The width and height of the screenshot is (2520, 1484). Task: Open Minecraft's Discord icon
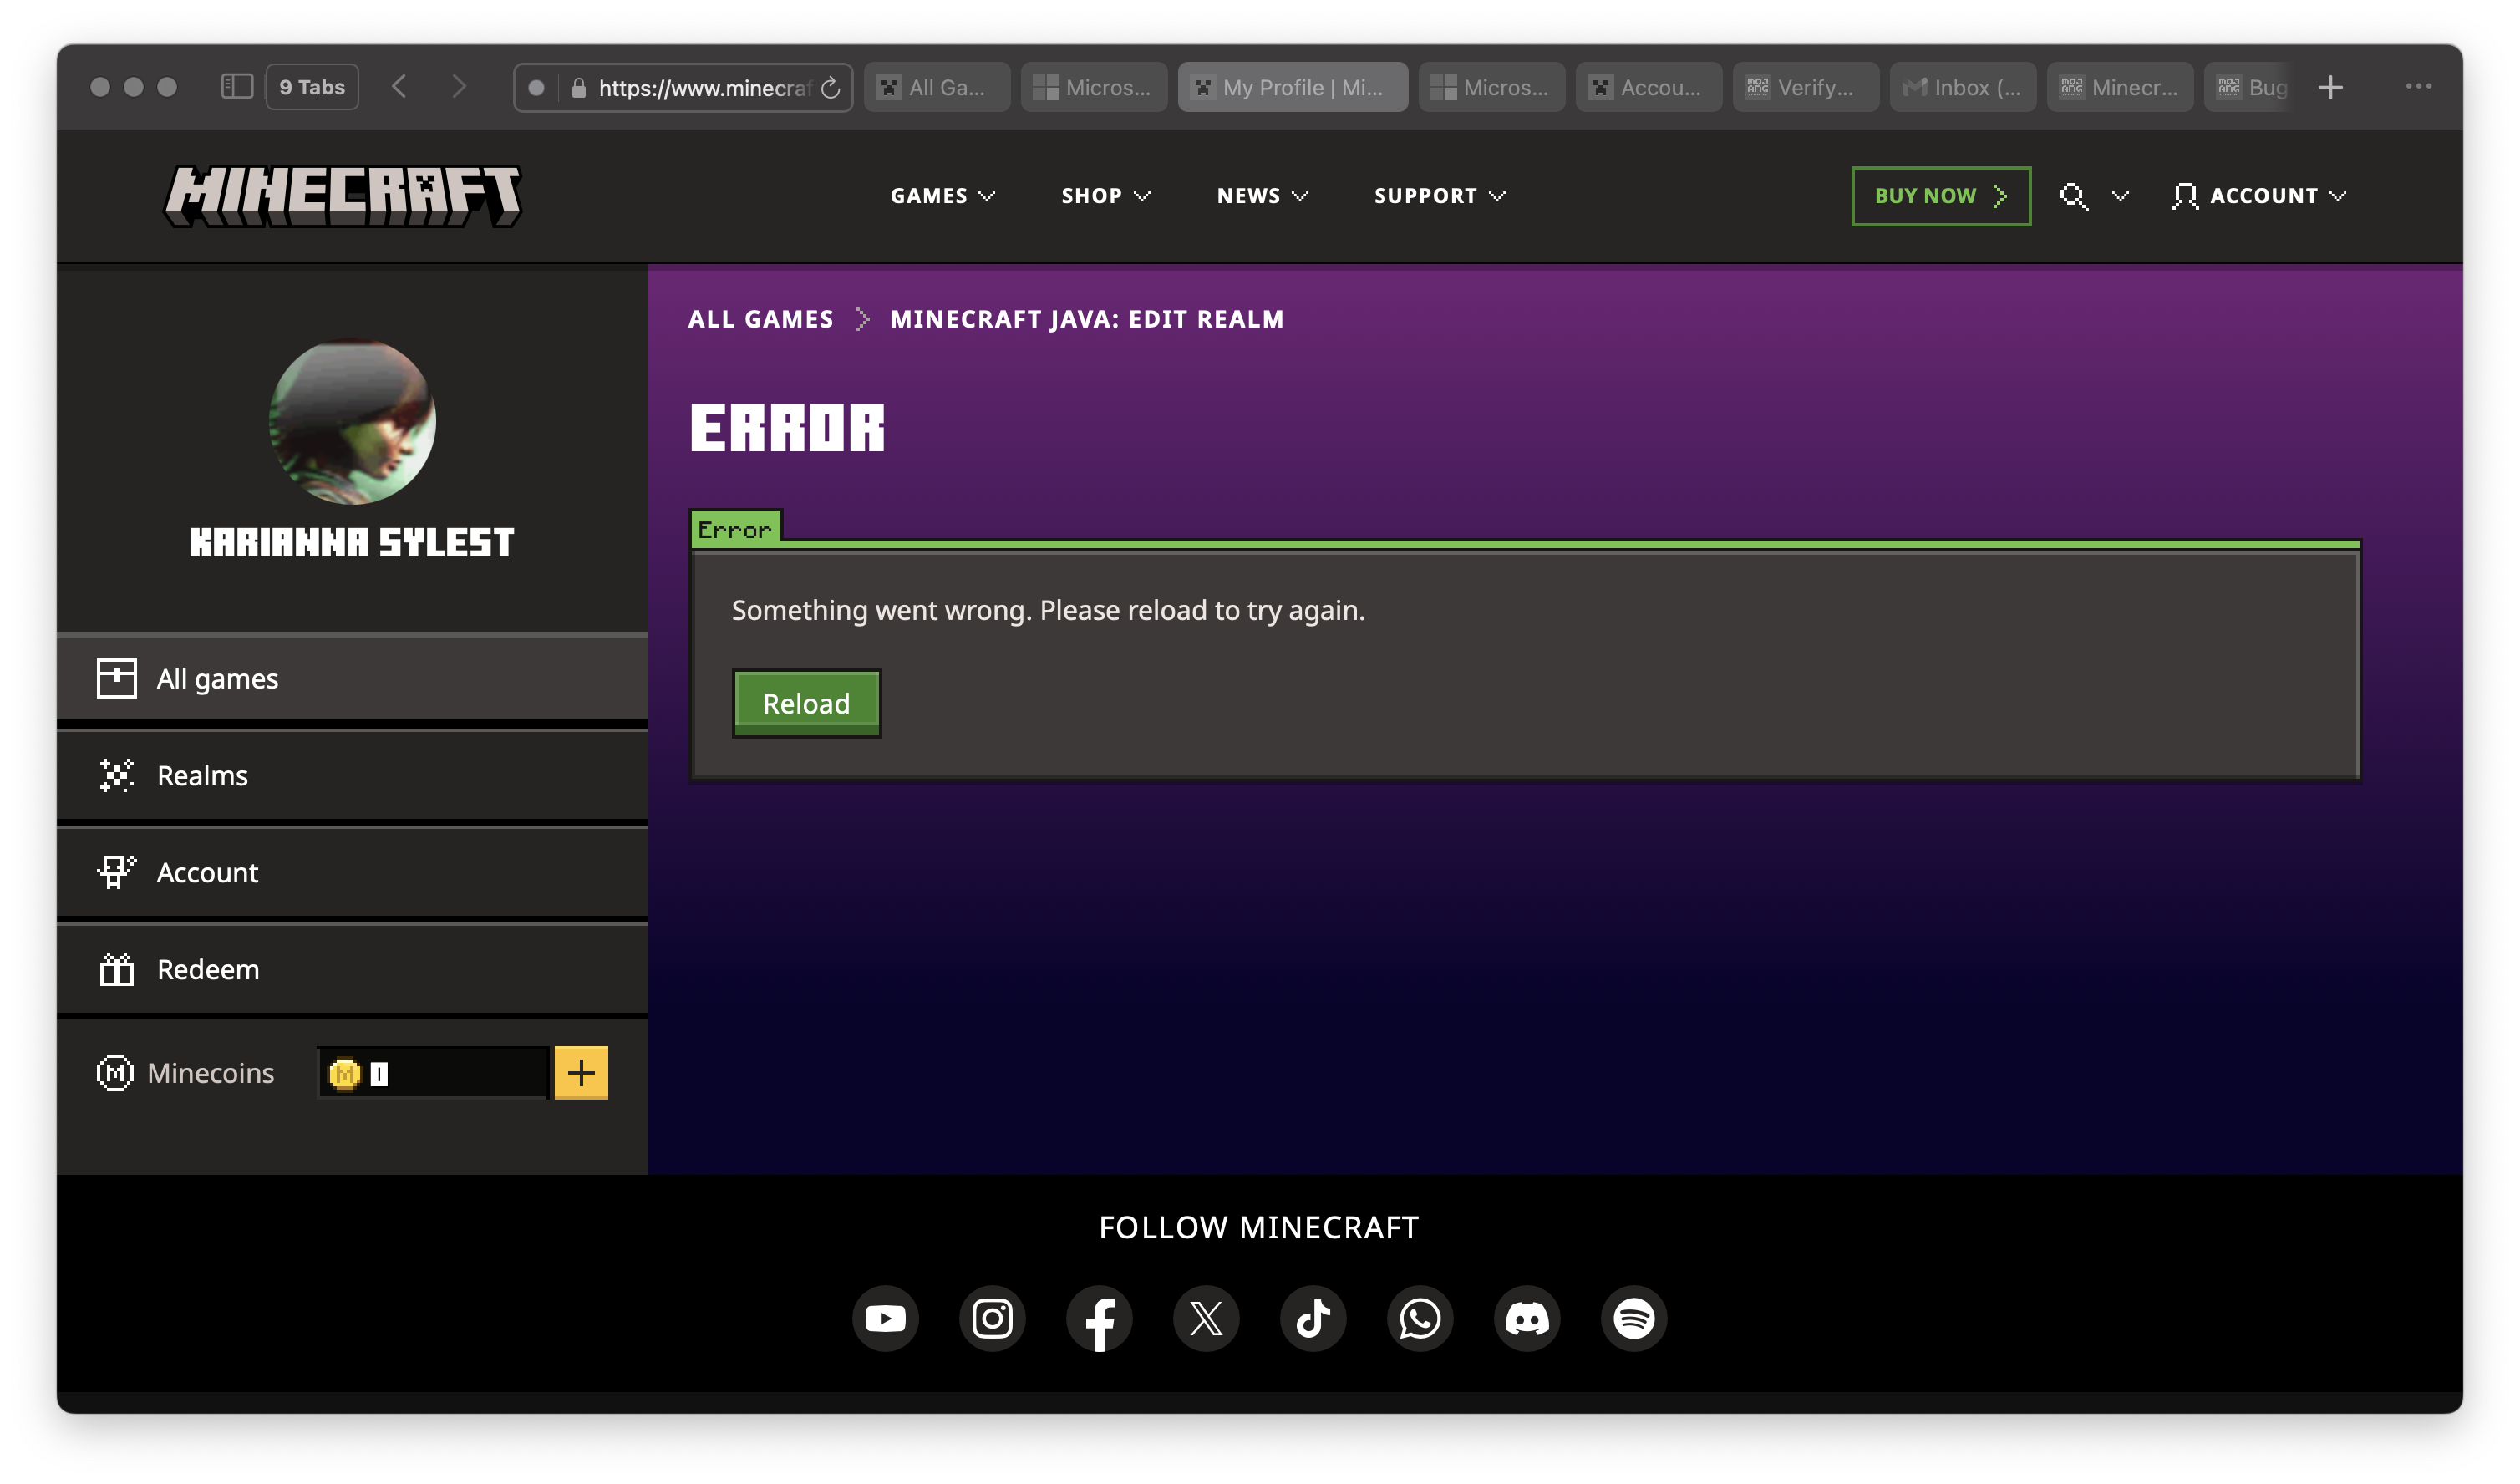[1527, 1318]
